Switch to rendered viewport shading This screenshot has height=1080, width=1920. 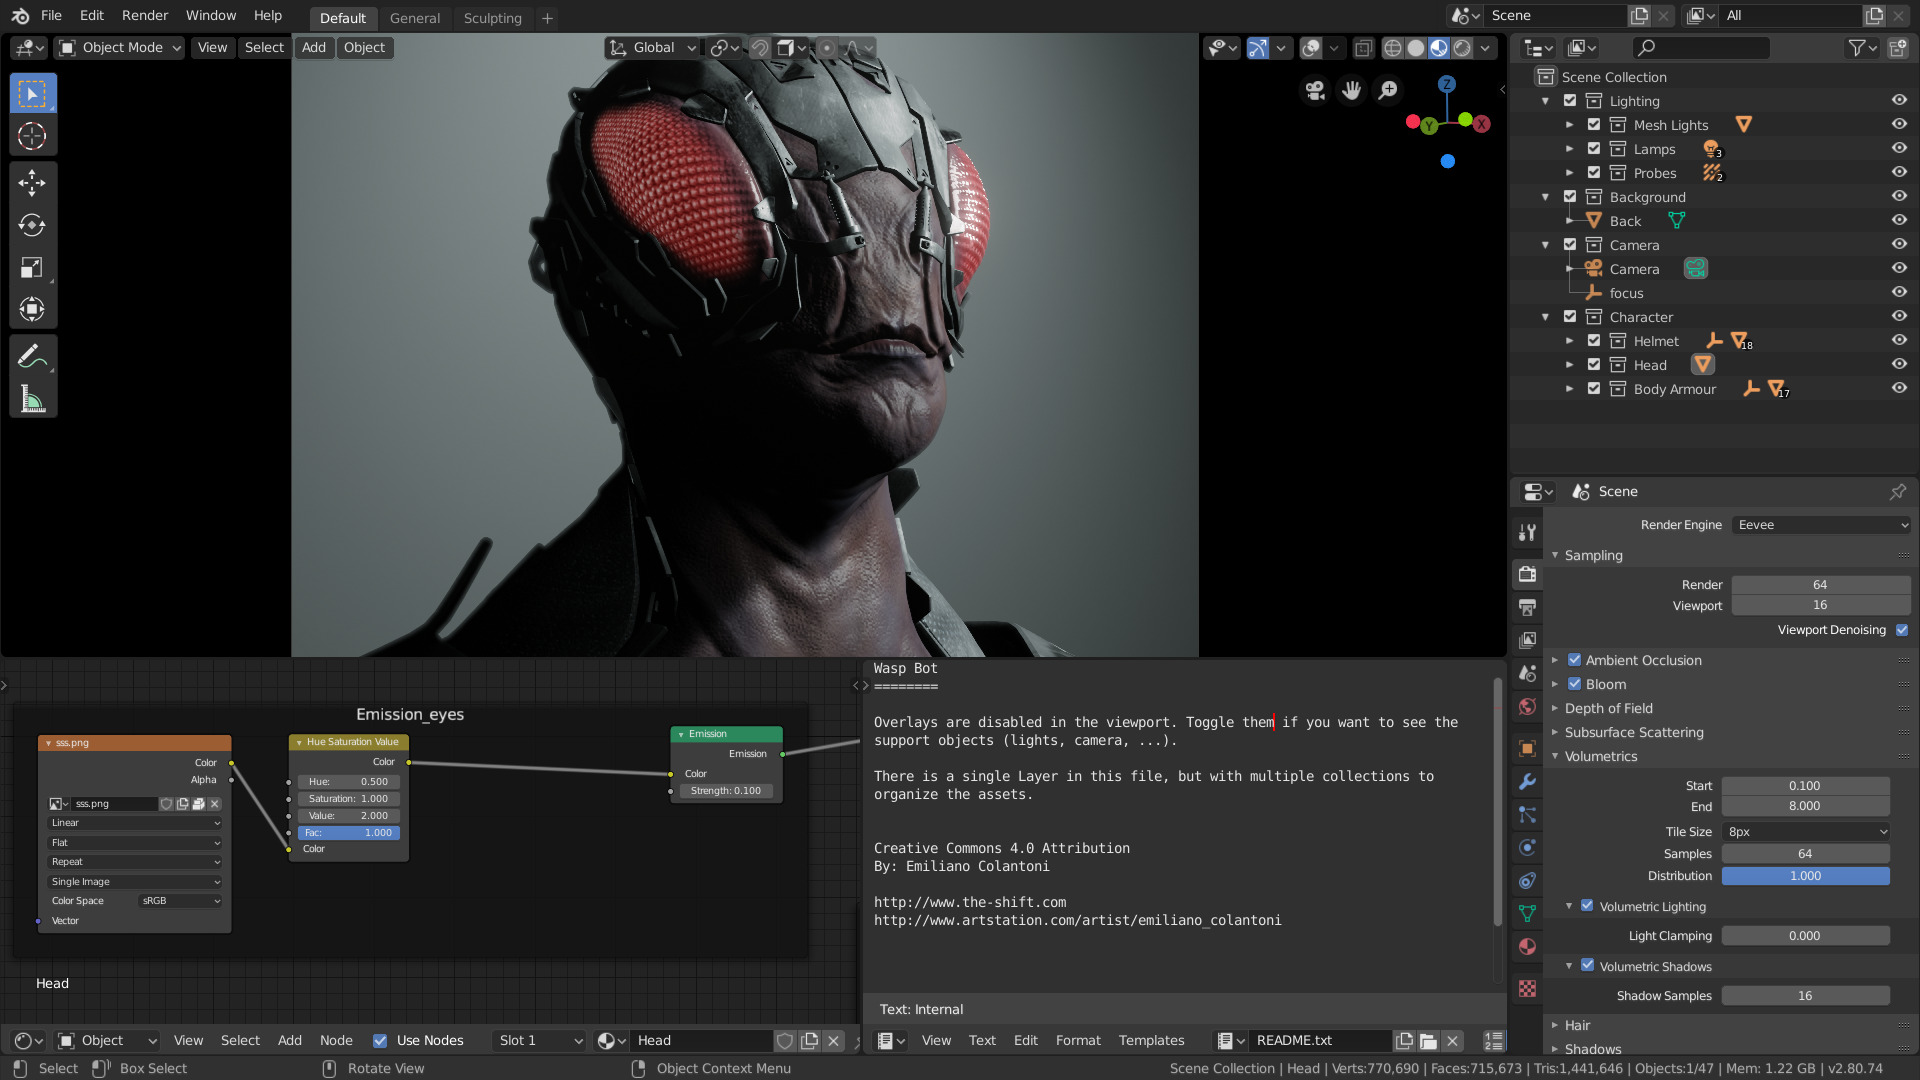(1462, 48)
